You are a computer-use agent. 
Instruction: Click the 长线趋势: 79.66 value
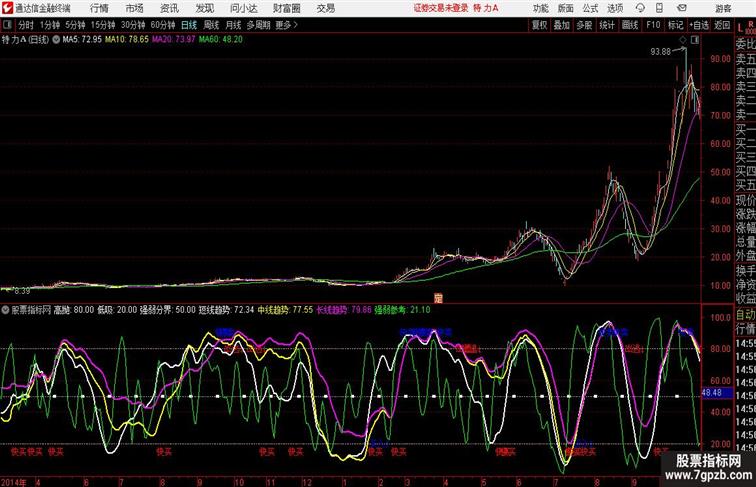click(x=344, y=310)
